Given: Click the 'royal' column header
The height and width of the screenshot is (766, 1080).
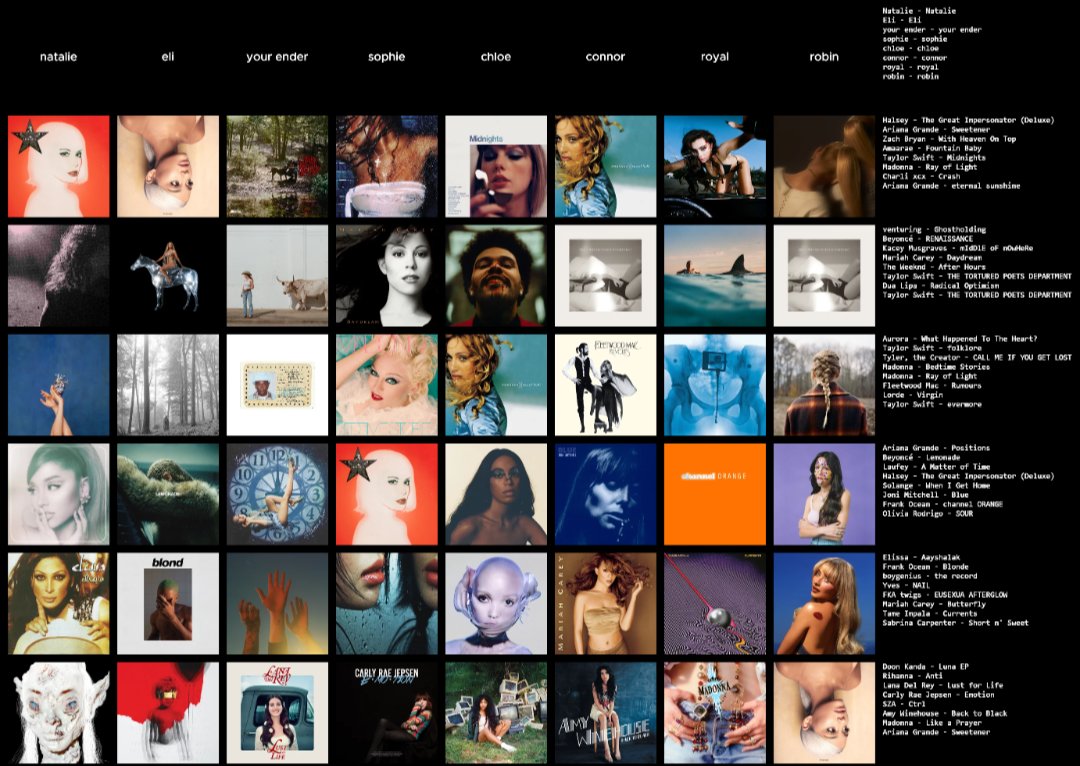Looking at the screenshot, I should click(715, 56).
